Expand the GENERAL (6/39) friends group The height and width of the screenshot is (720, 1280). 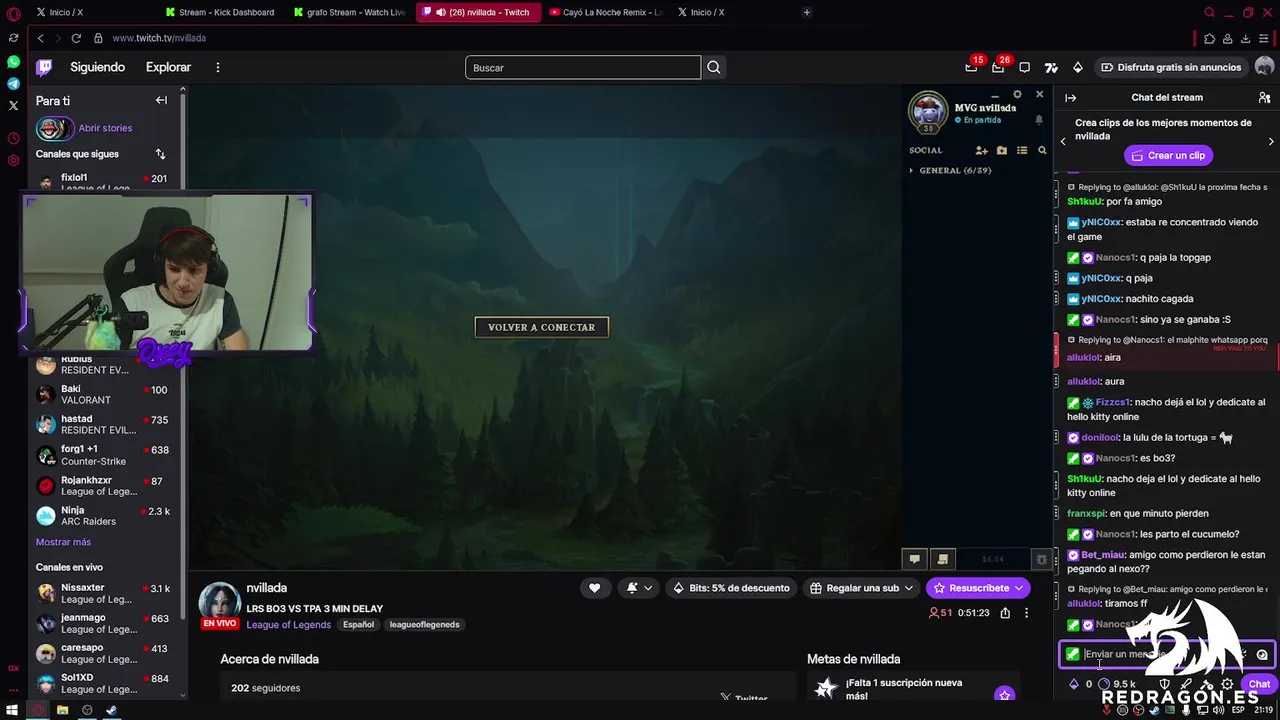tap(950, 170)
